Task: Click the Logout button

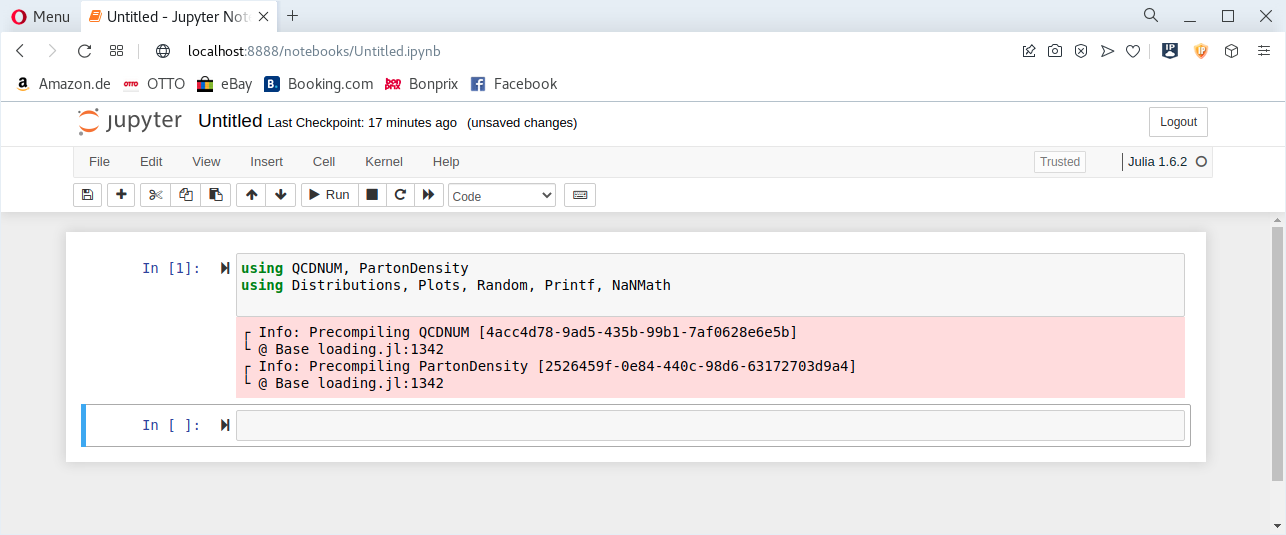Action: pyautogui.click(x=1178, y=122)
